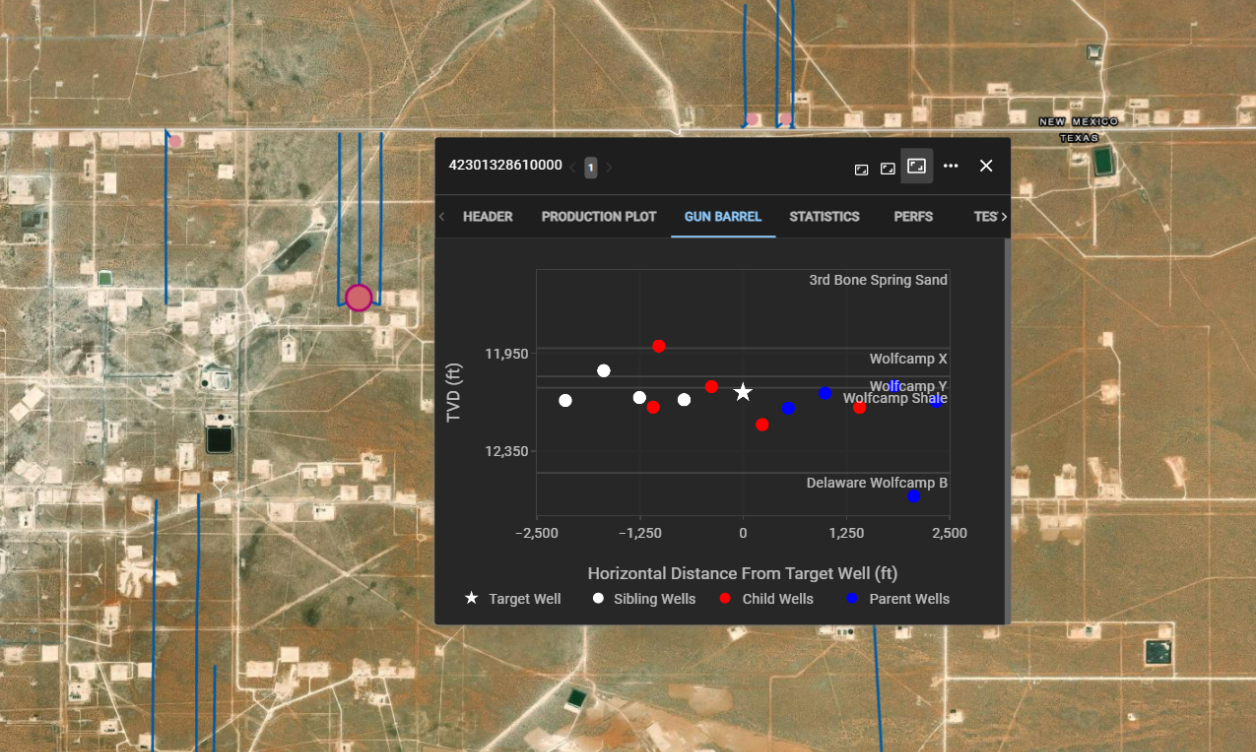This screenshot has height=752, width=1256.
Task: Click the well count badge showing 1
Action: tap(591, 167)
